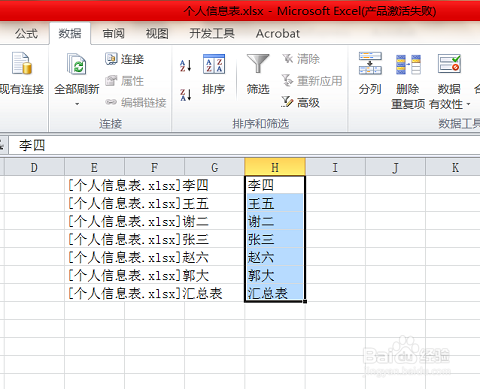Image resolution: width=480 pixels, height=389 pixels.
Task: Click the Refresh All icon (全部刷新)
Action: coord(77,64)
